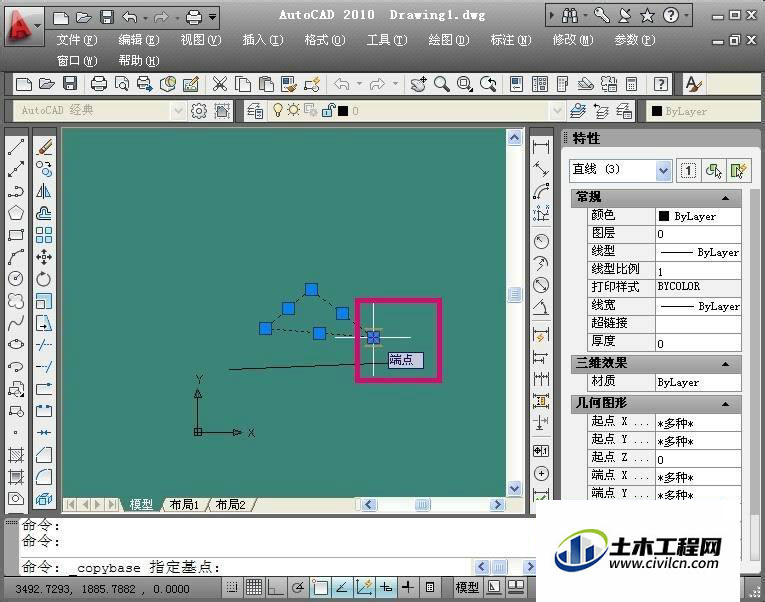Open the 绘图(D) menu
Image resolution: width=765 pixels, height=602 pixels.
(448, 40)
